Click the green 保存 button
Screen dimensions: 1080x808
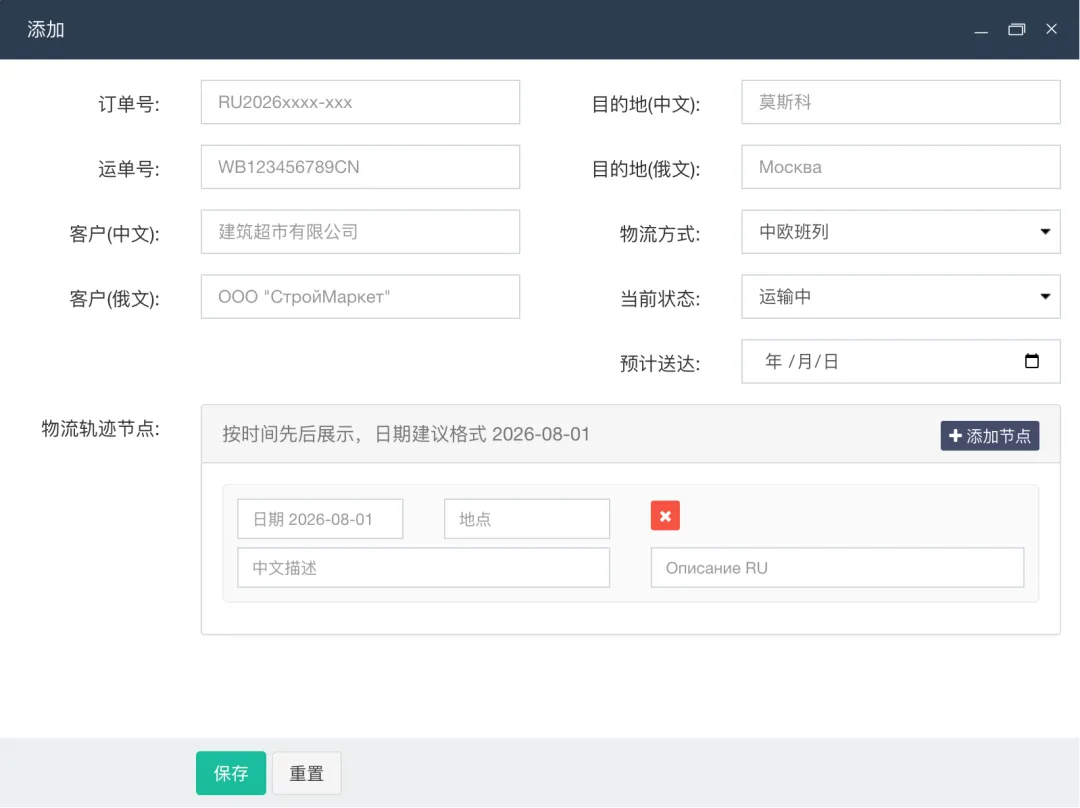(231, 773)
